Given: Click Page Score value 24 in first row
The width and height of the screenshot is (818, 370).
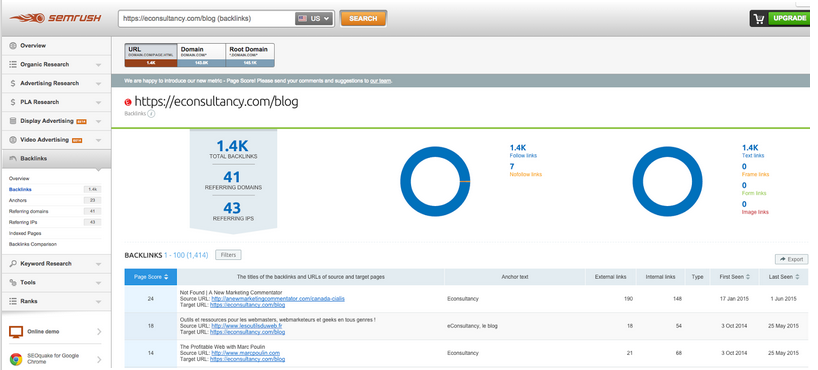Looking at the screenshot, I should click(x=151, y=299).
